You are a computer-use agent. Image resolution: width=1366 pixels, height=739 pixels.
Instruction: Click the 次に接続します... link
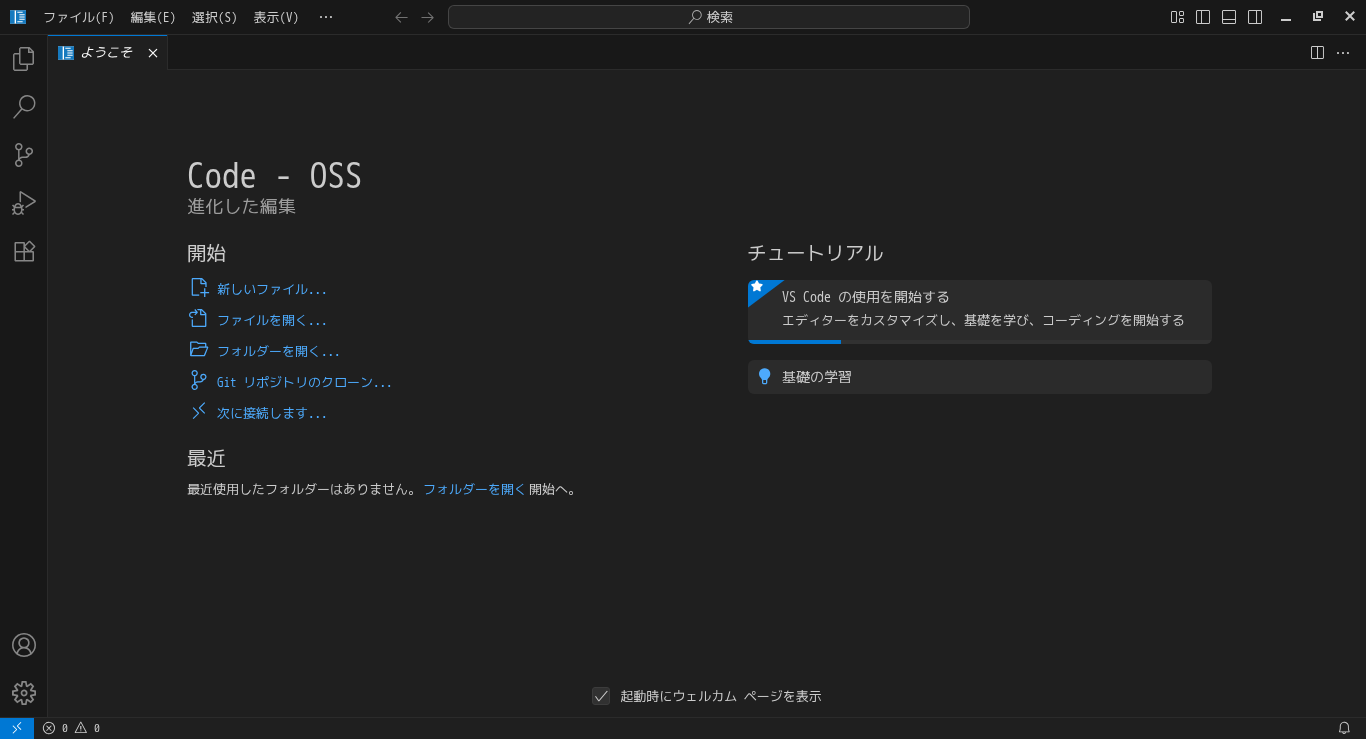tap(272, 413)
